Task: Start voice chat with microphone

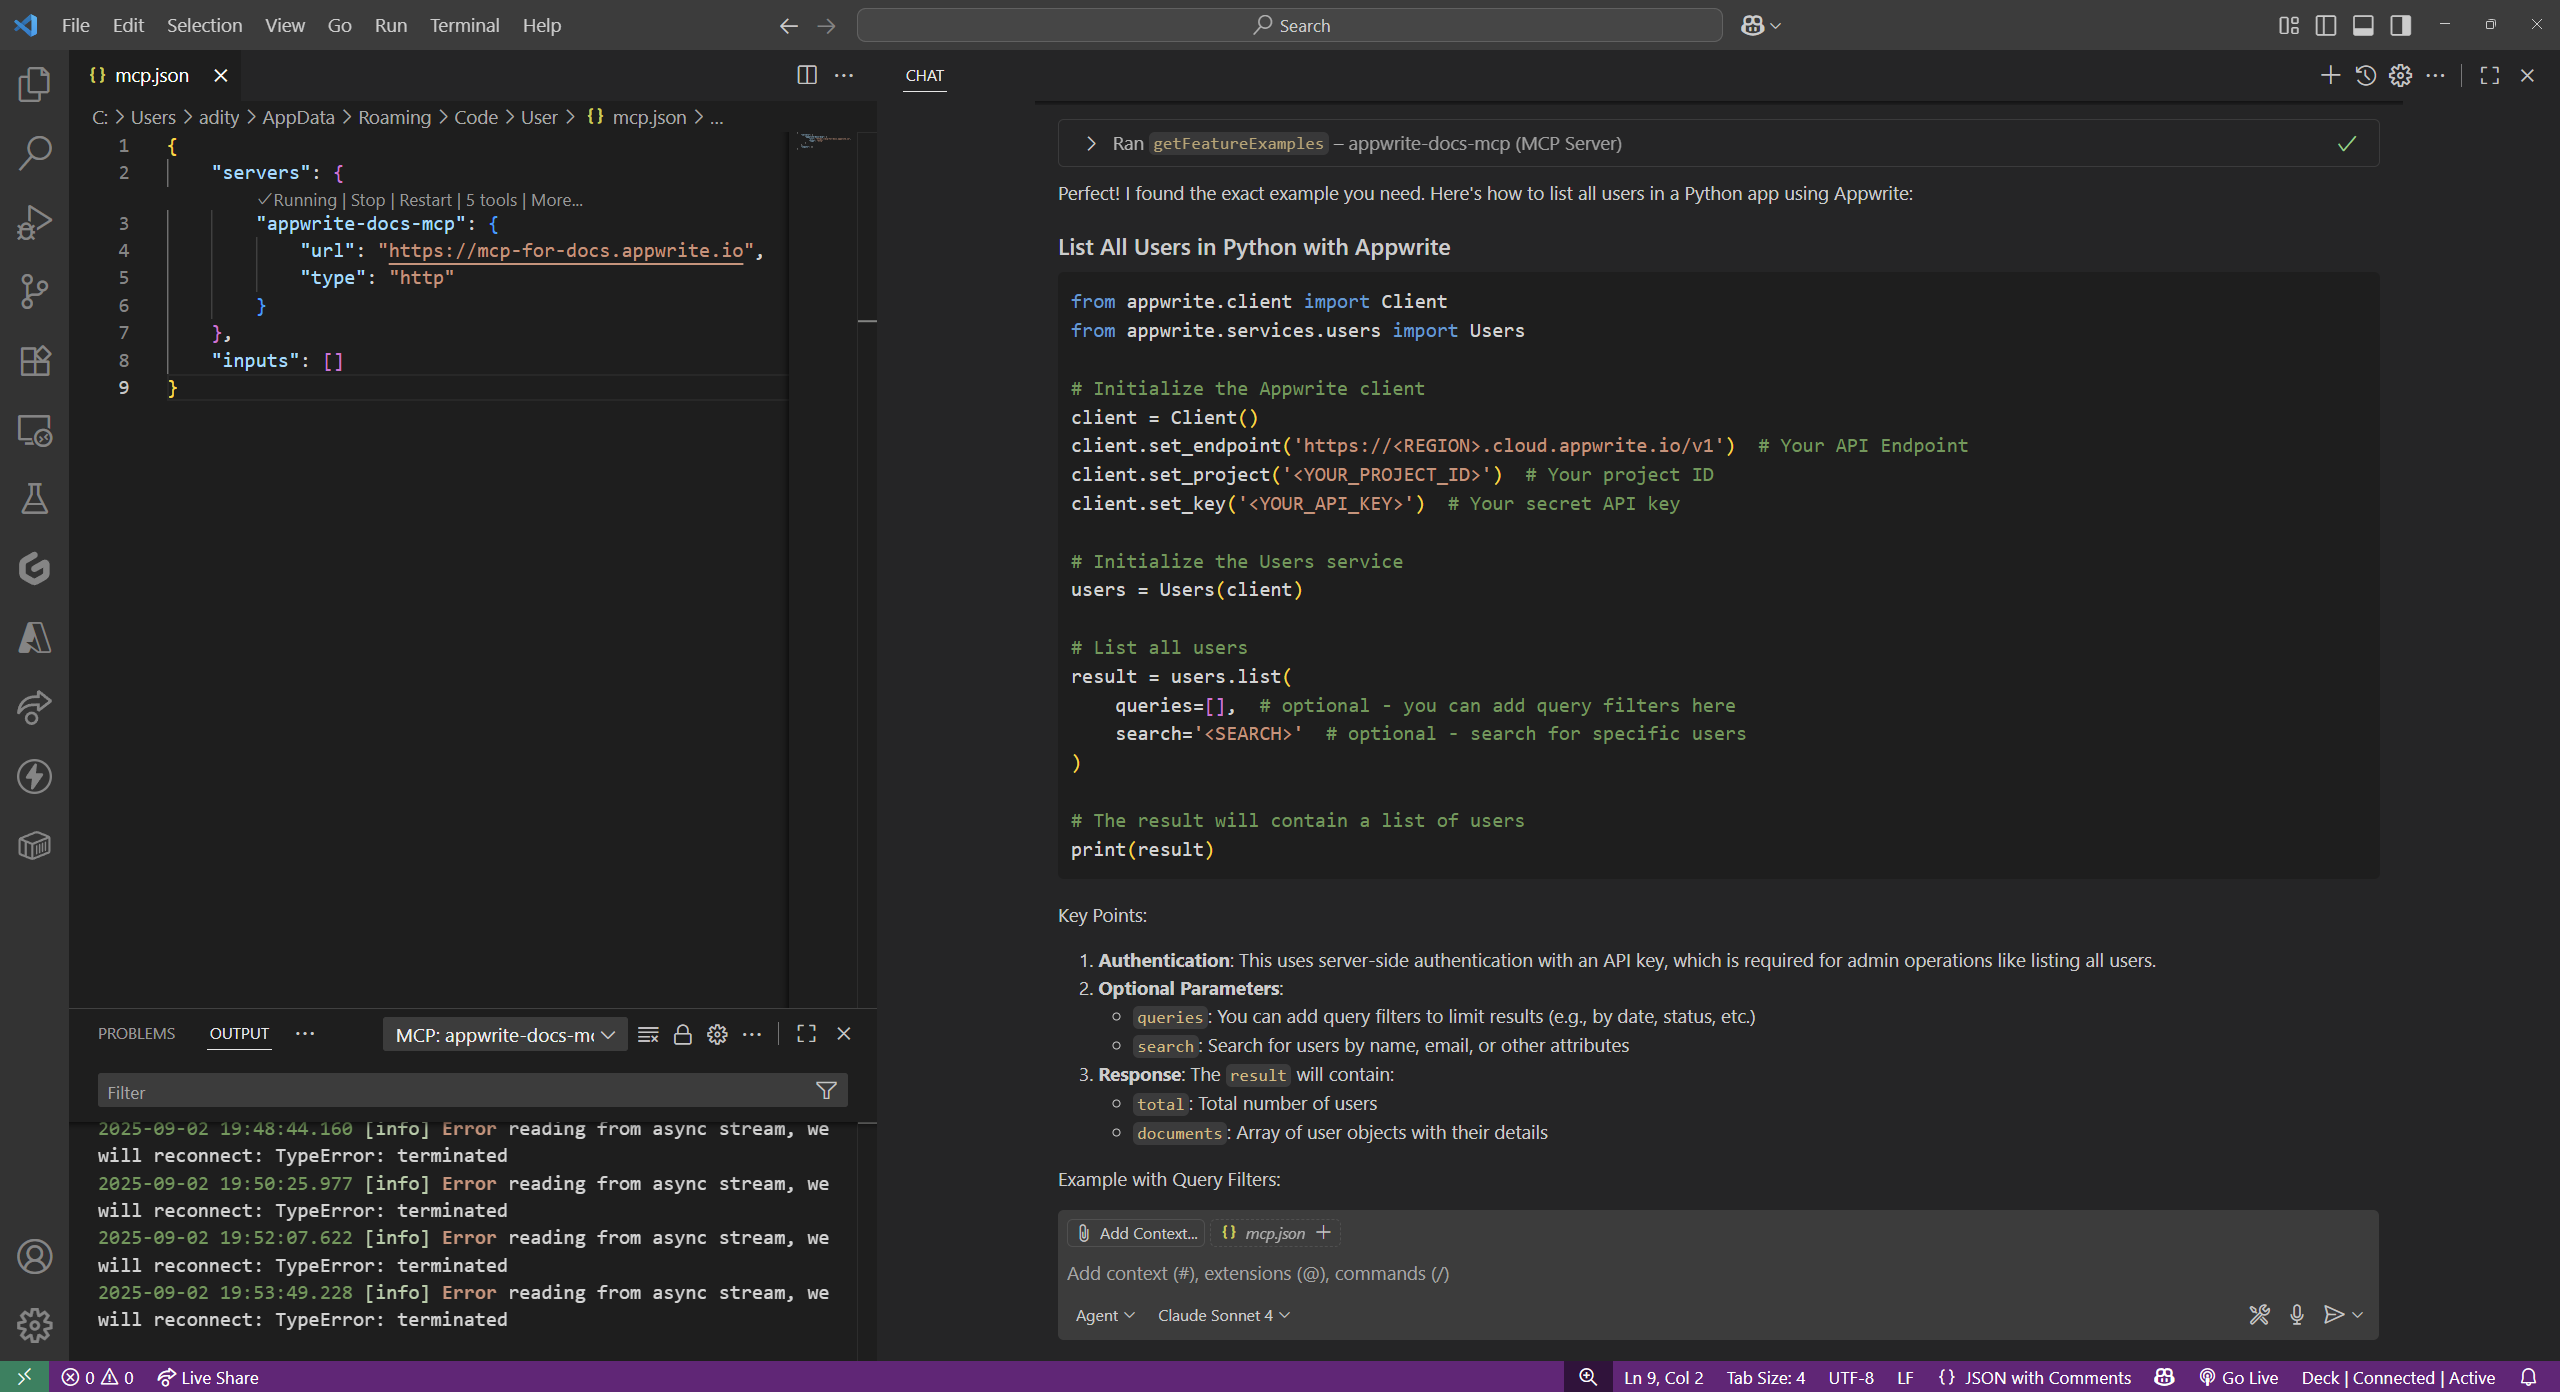Action: tap(2297, 1314)
